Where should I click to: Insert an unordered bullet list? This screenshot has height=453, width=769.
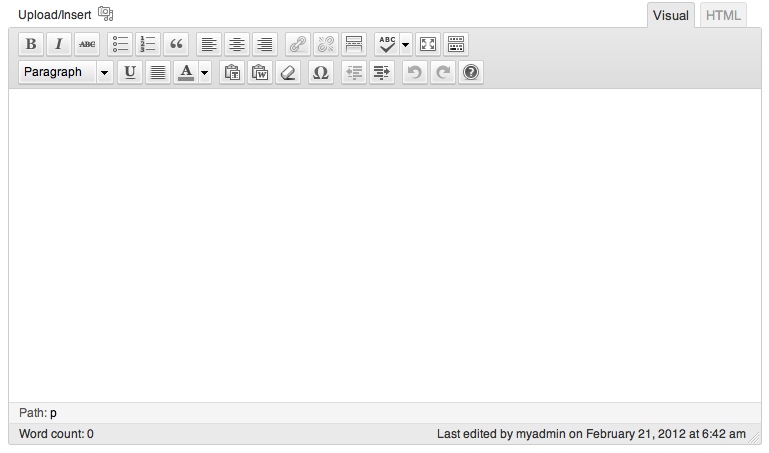click(121, 44)
